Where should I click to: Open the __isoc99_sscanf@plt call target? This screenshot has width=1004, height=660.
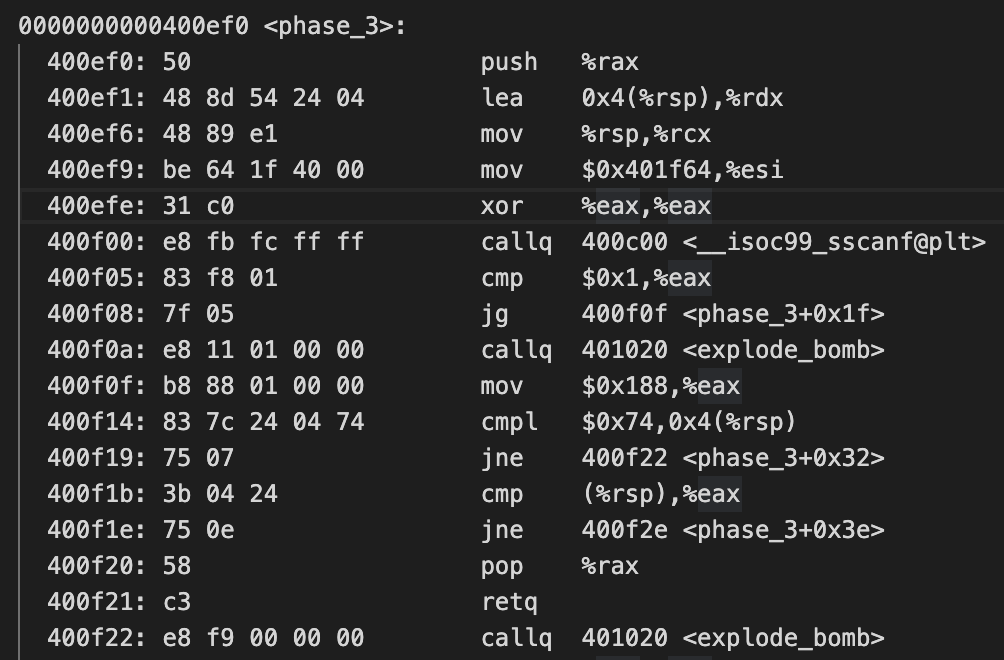tap(834, 242)
